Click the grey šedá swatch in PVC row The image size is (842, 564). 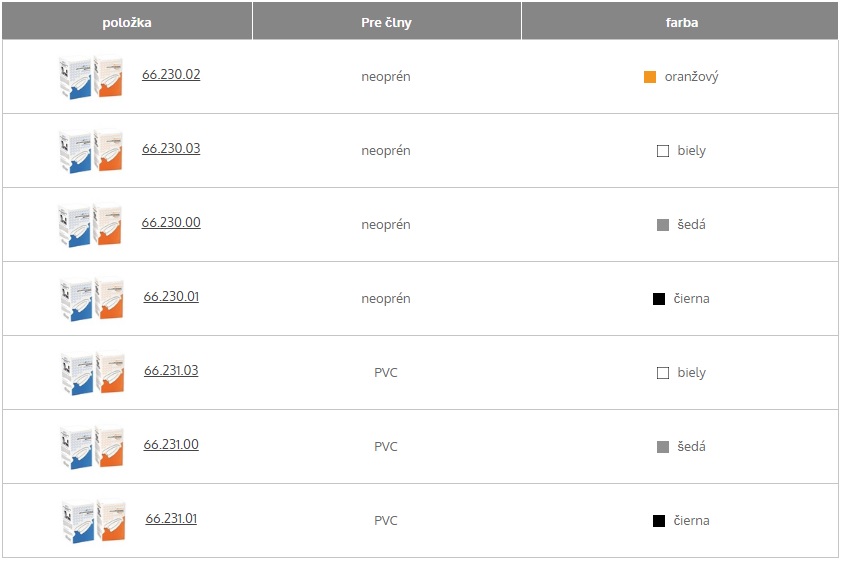663,447
